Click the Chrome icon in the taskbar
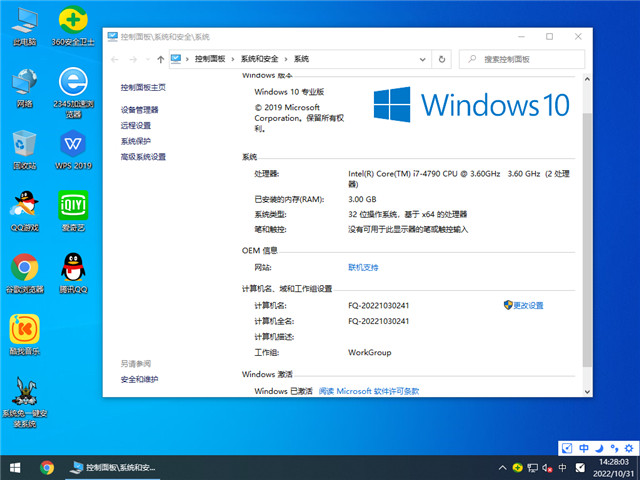The width and height of the screenshot is (640, 480). (47, 467)
